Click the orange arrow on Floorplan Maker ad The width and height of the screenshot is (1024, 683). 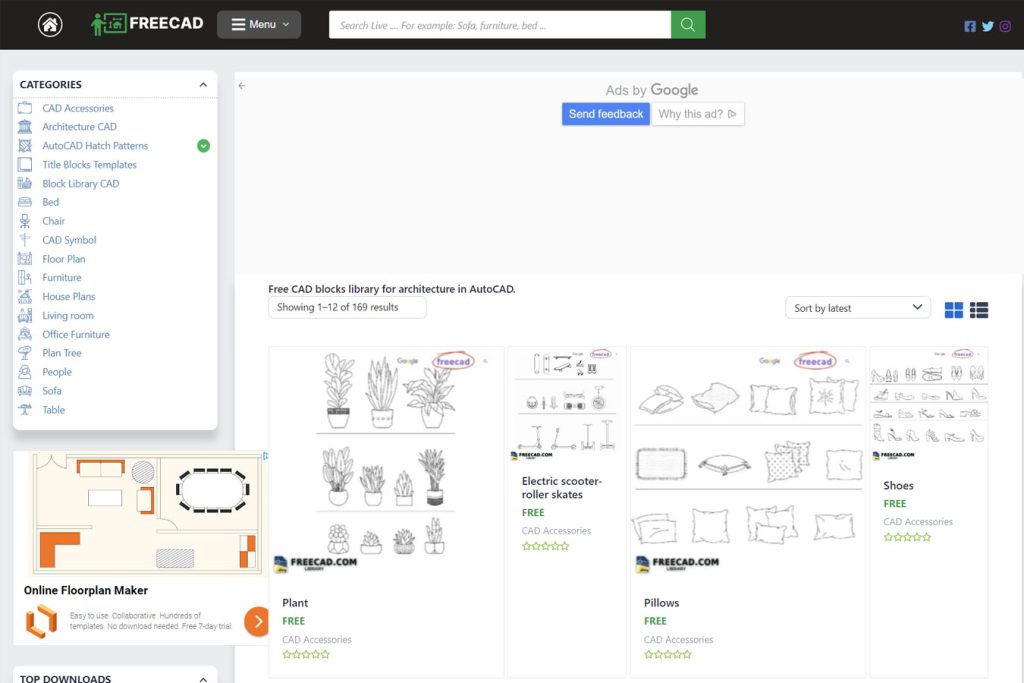[257, 622]
